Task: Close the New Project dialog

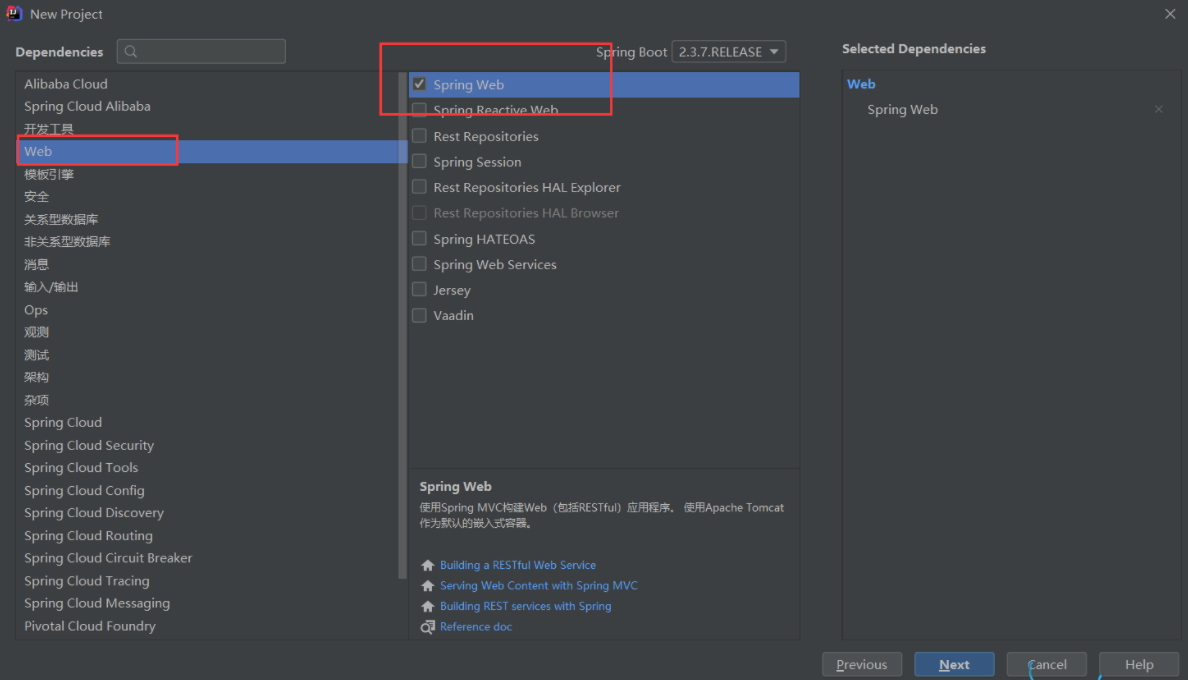Action: (x=1170, y=14)
